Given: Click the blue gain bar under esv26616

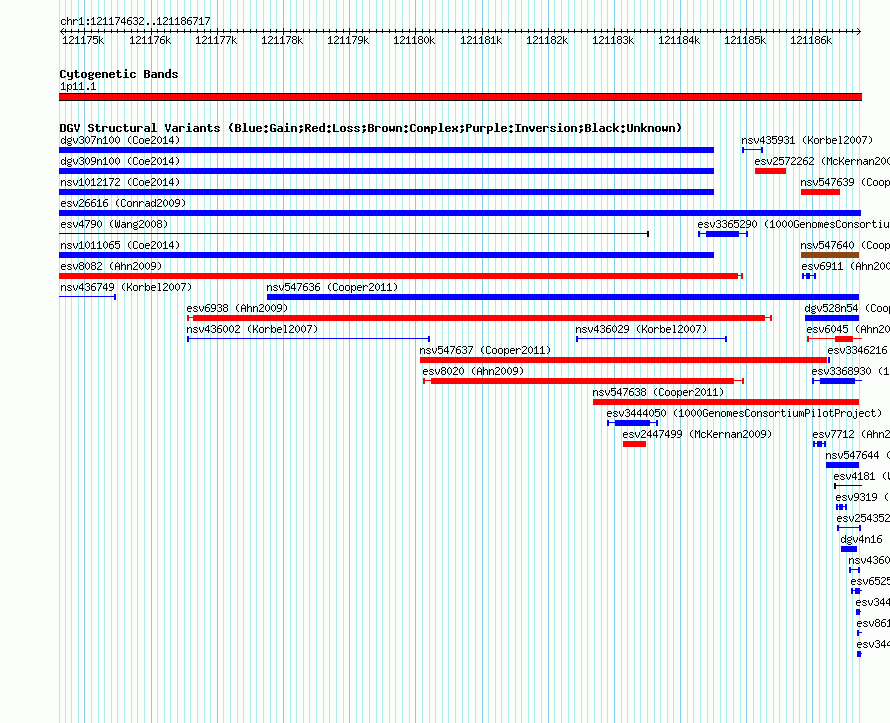Looking at the screenshot, I should (x=460, y=213).
